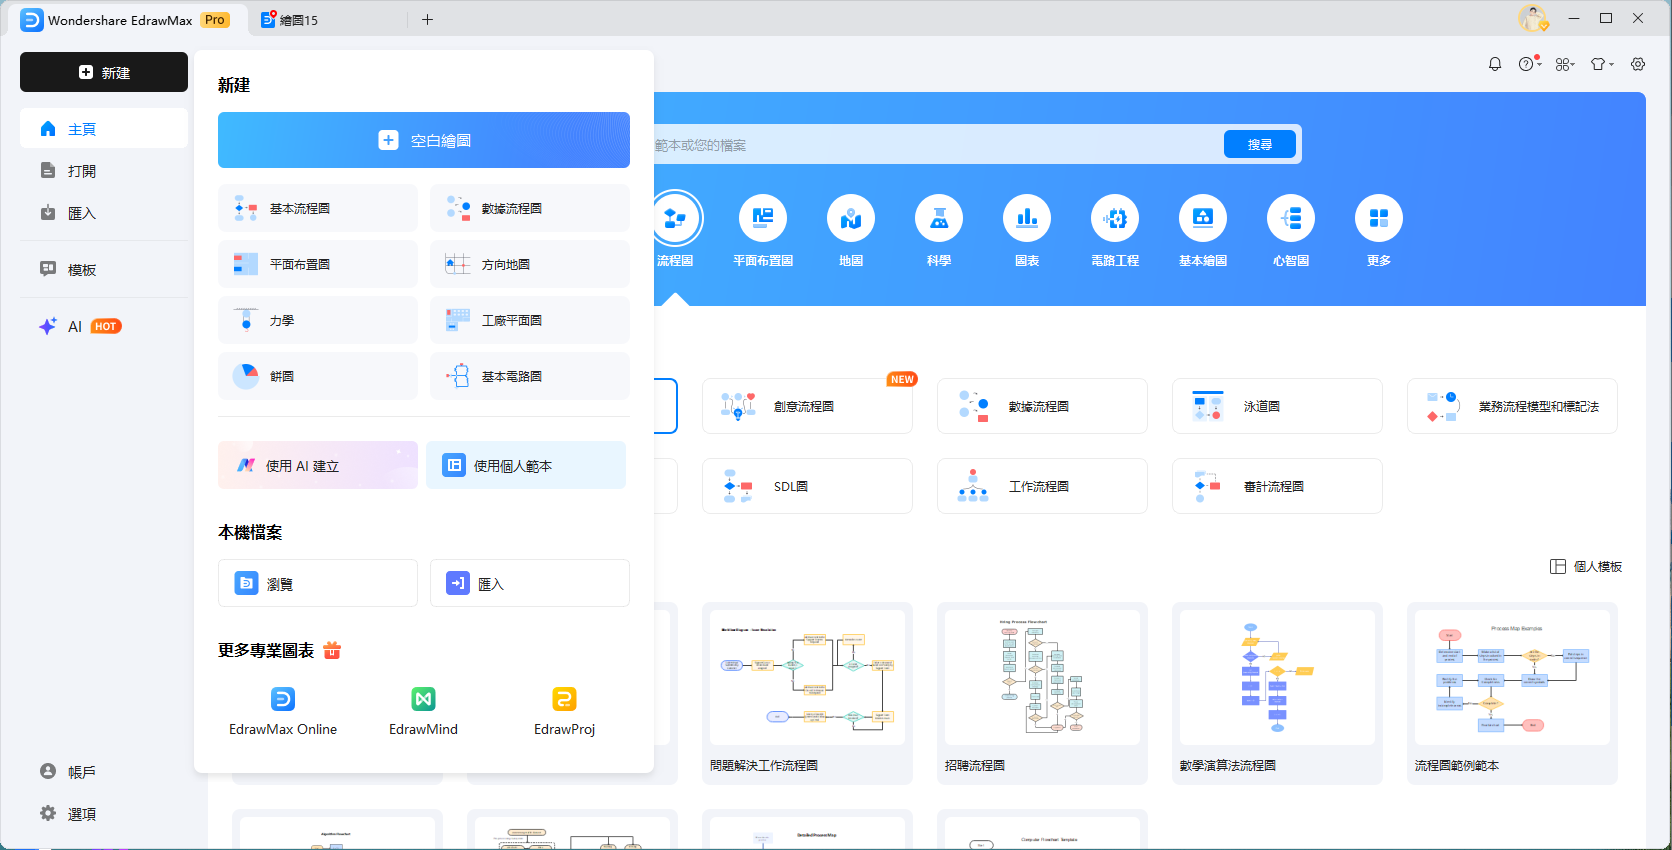Select 匯入 in the left sidebar
The width and height of the screenshot is (1672, 850).
click(104, 213)
